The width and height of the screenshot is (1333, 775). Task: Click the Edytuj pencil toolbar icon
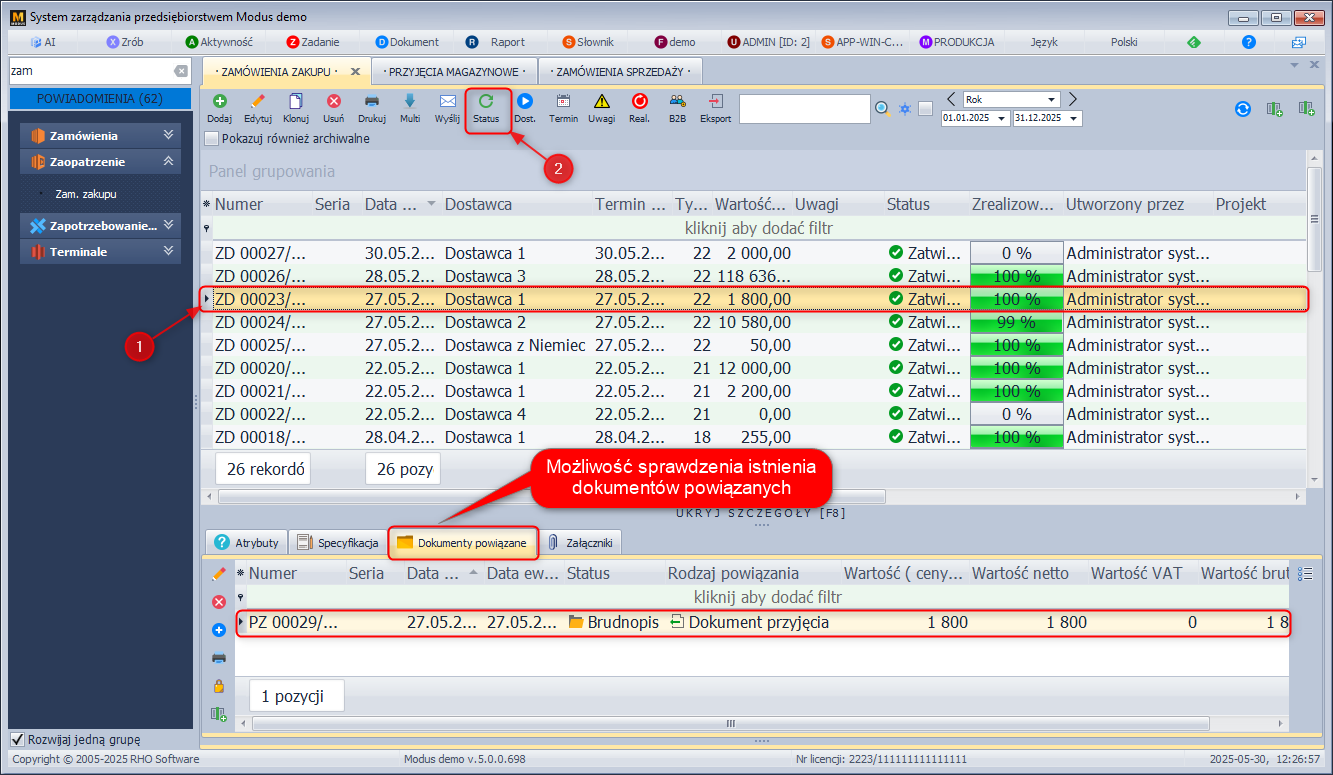[x=257, y=102]
